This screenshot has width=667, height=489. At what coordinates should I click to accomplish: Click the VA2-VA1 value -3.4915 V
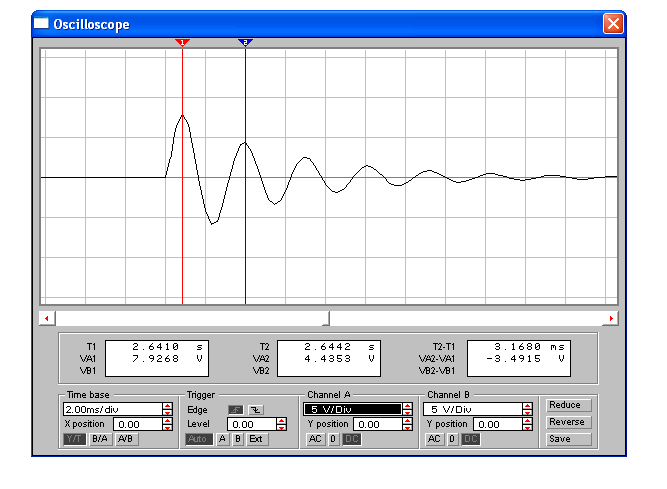click(526, 358)
